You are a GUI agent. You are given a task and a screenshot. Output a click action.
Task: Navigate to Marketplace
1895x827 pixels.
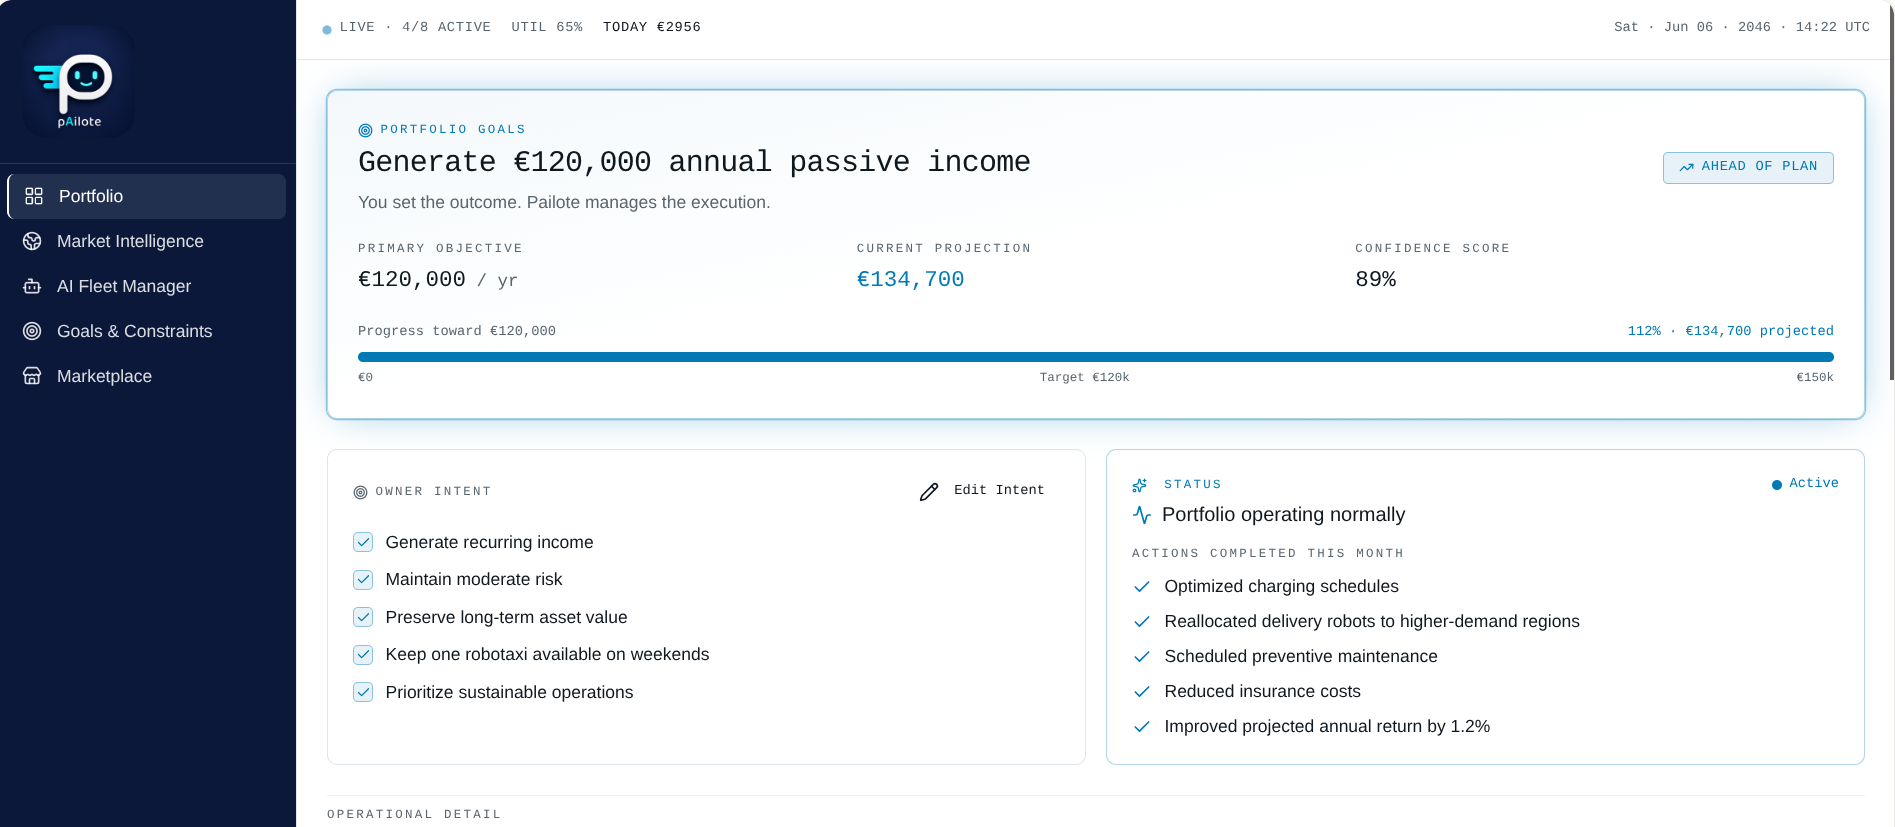[147, 376]
